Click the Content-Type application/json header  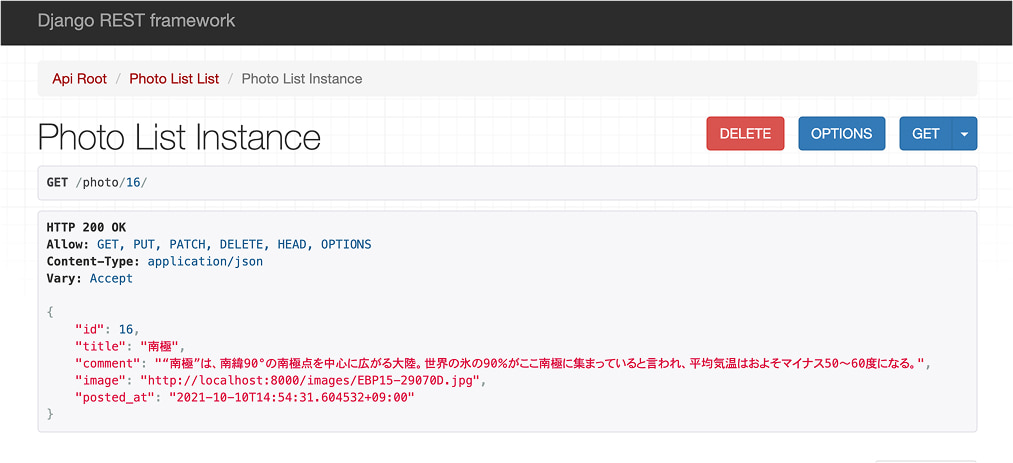(154, 261)
